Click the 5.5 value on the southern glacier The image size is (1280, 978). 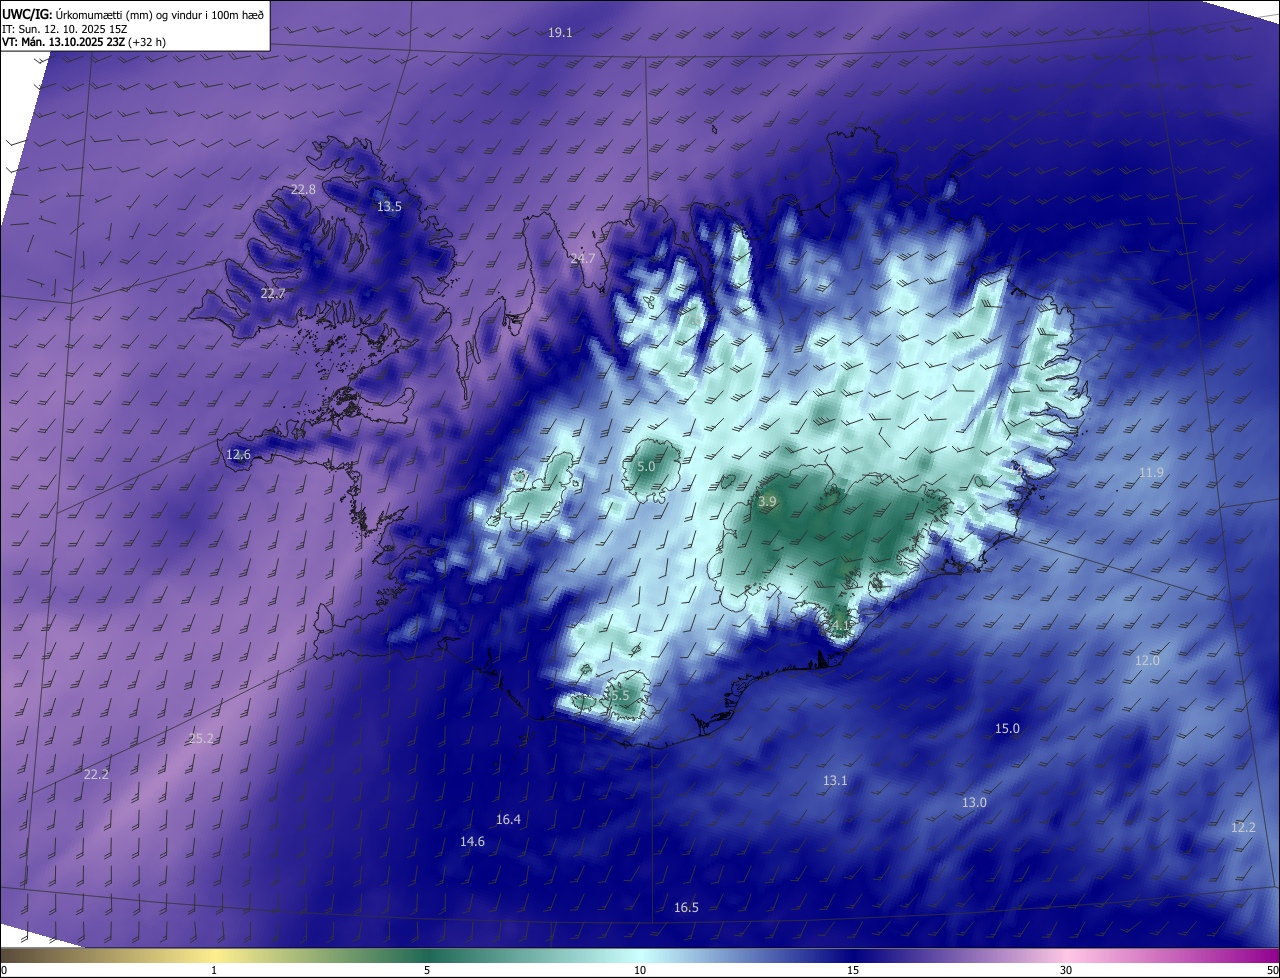tap(620, 695)
